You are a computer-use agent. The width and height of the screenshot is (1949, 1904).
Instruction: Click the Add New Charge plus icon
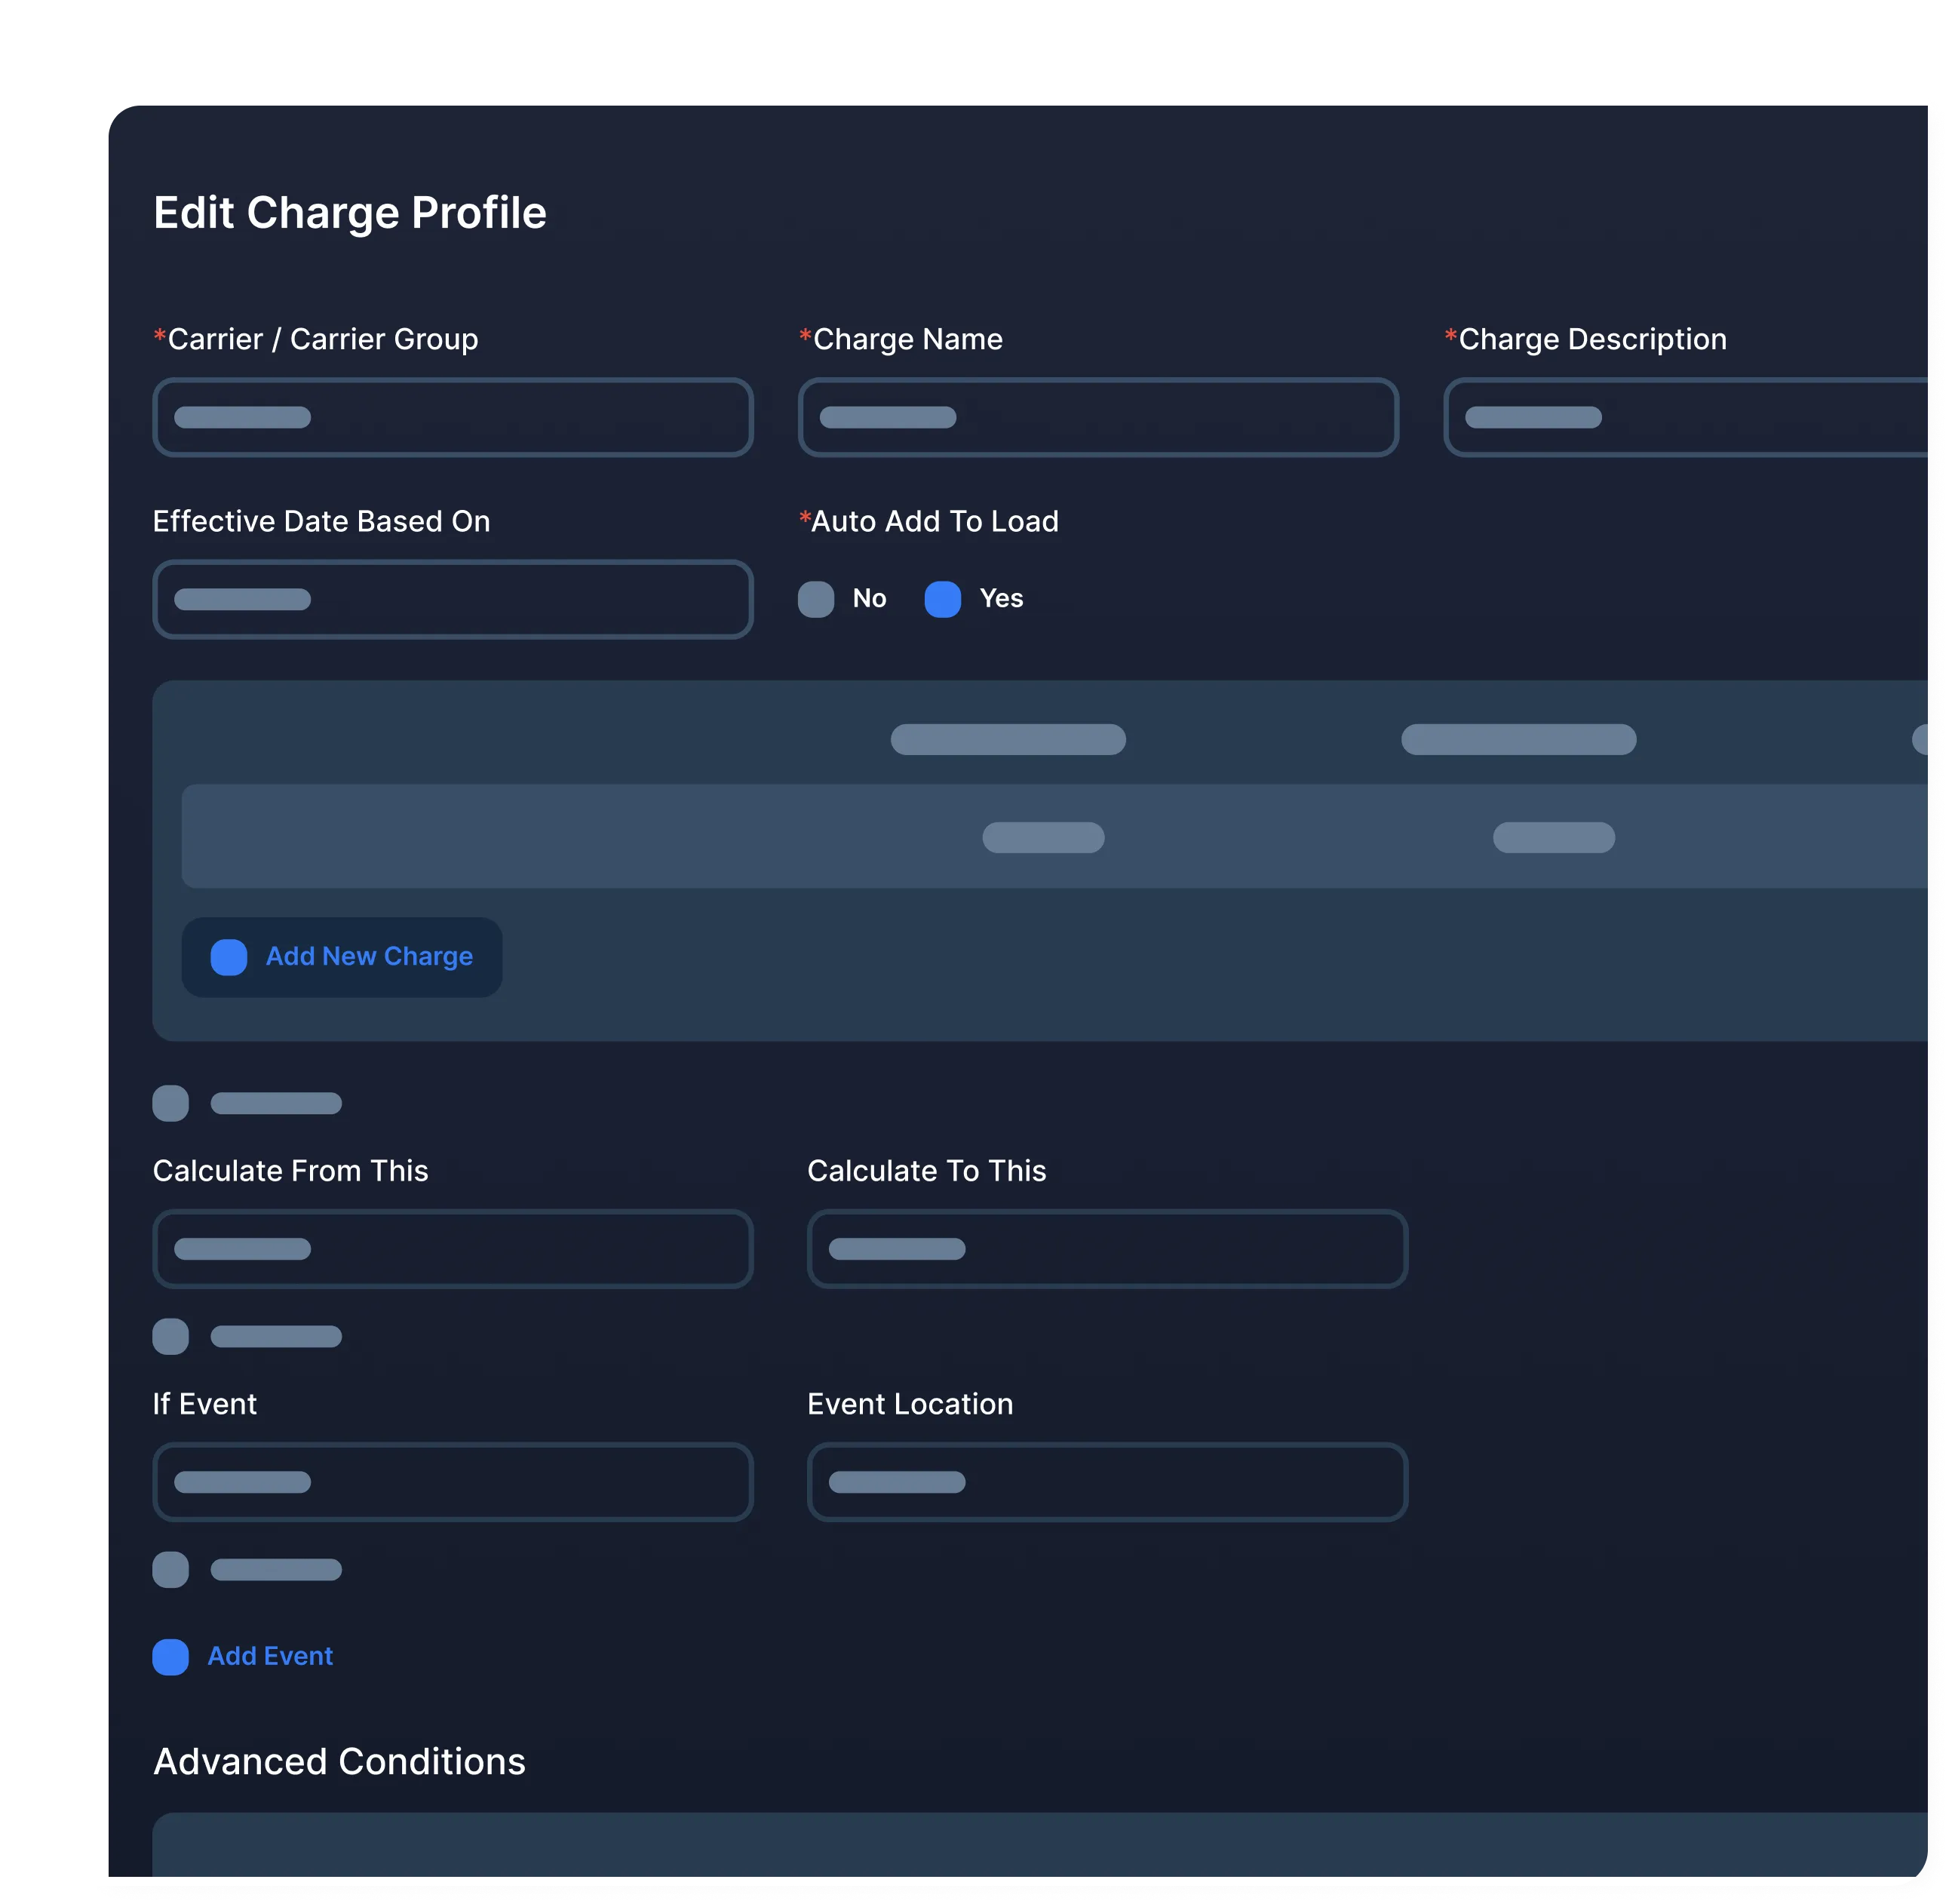228,957
